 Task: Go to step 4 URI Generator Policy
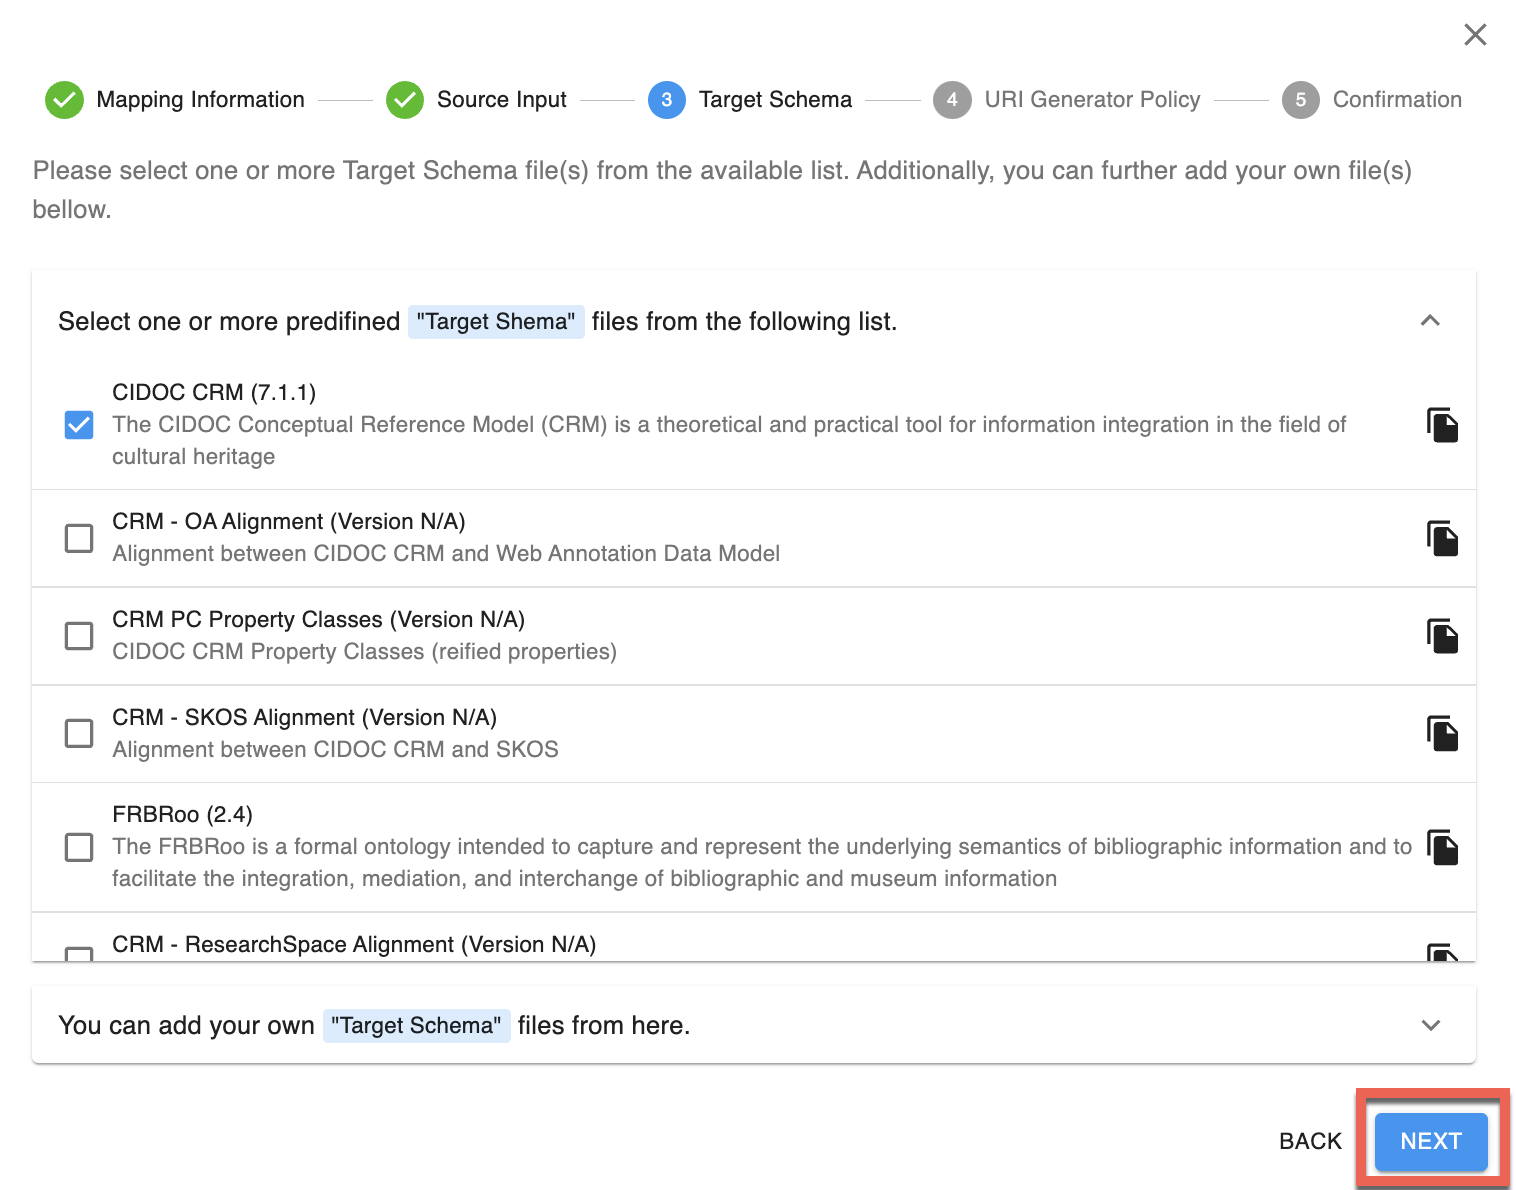pyautogui.click(x=952, y=100)
